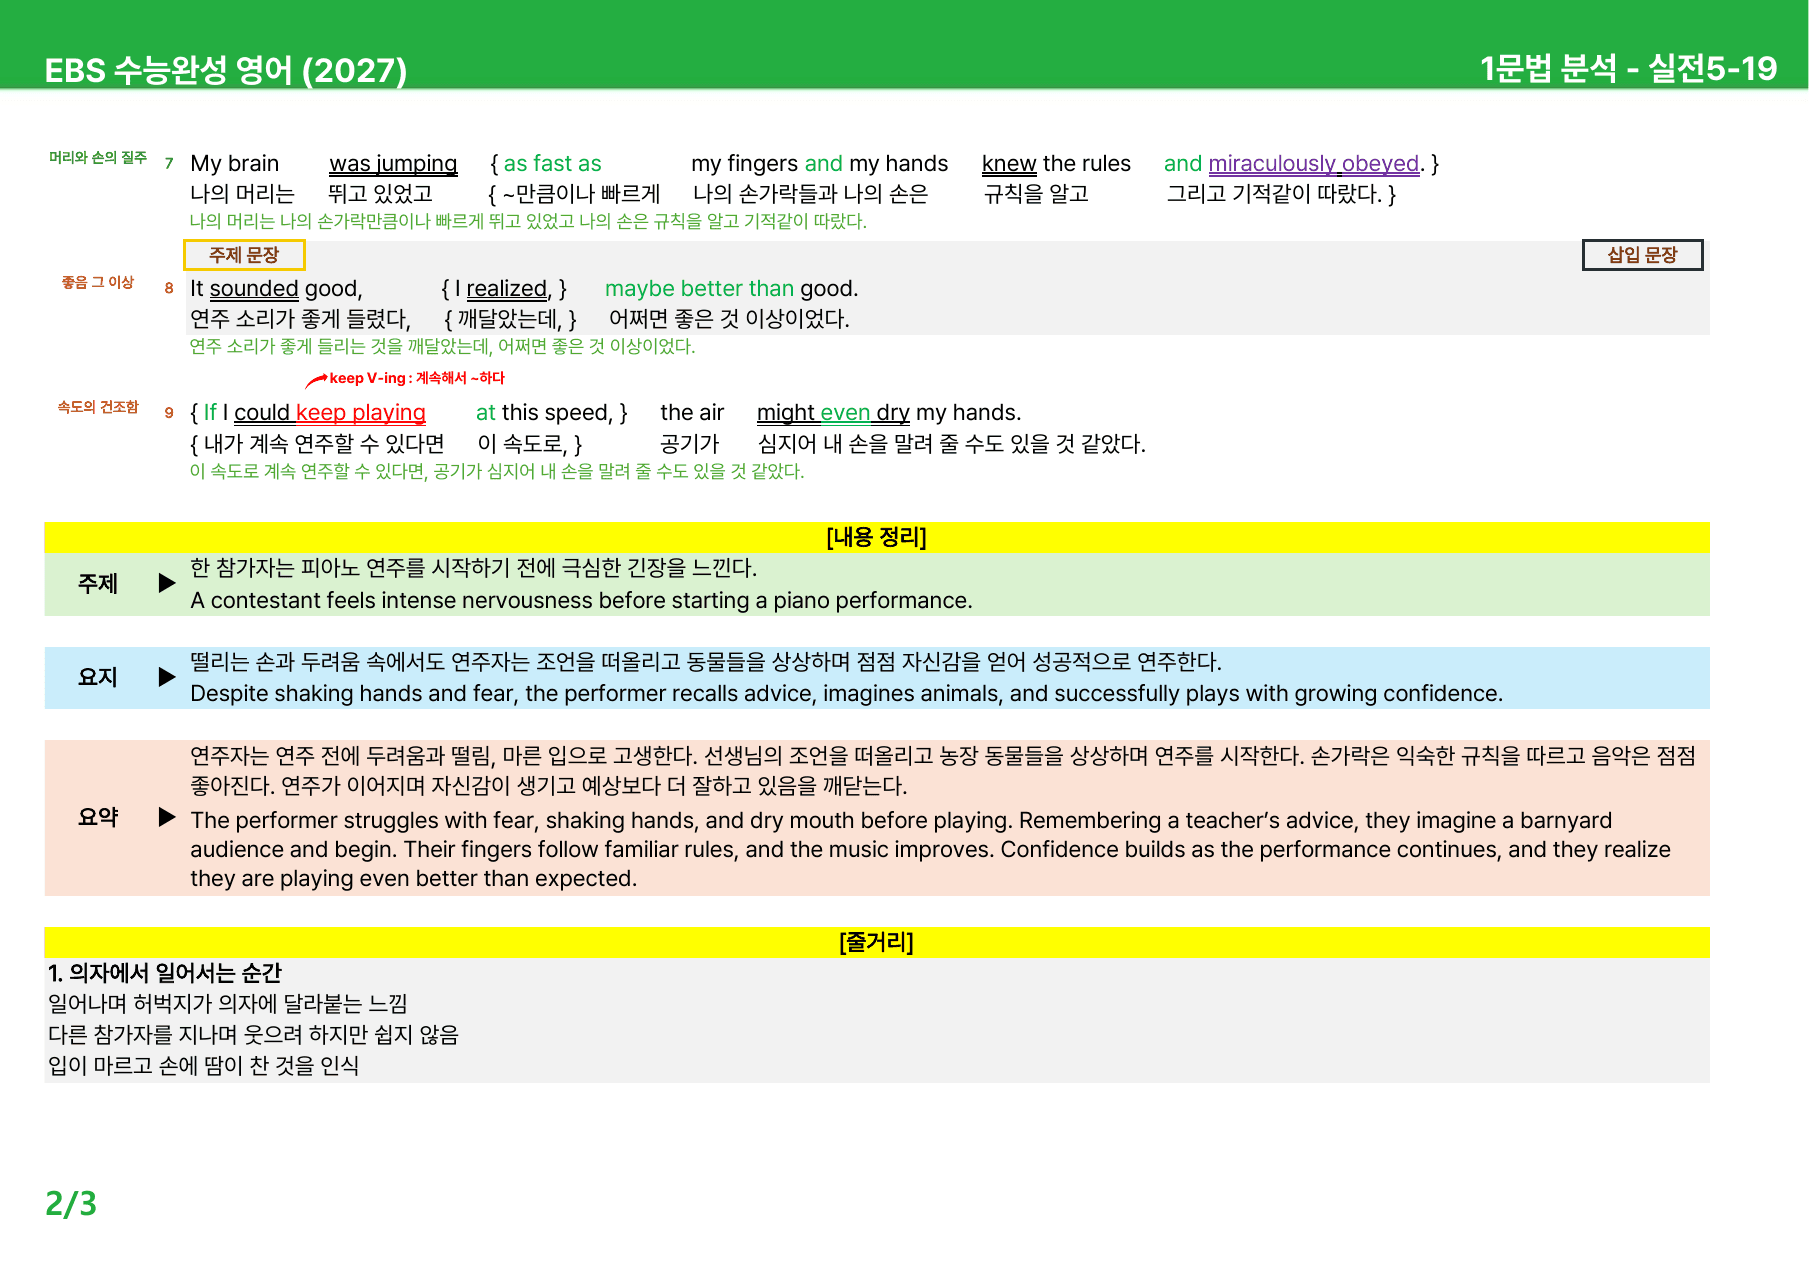Image resolution: width=1809 pixels, height=1279 pixels.
Task: Click the header title 'EBS 수능완성 영어 (2027)'
Action: point(226,70)
